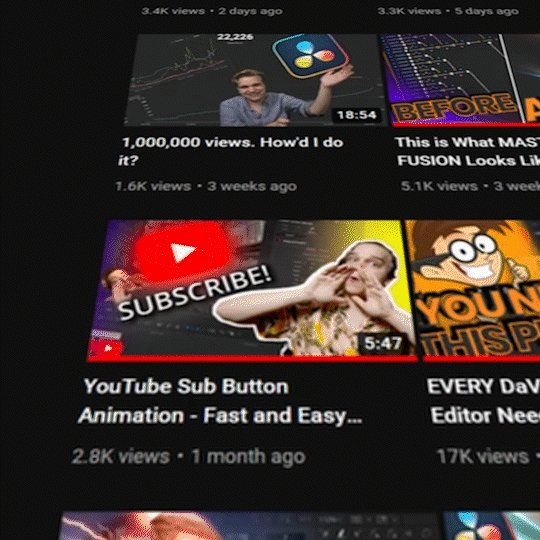Click the red watched progress bar under the SUBSCRIBE thumbnail

(252, 359)
